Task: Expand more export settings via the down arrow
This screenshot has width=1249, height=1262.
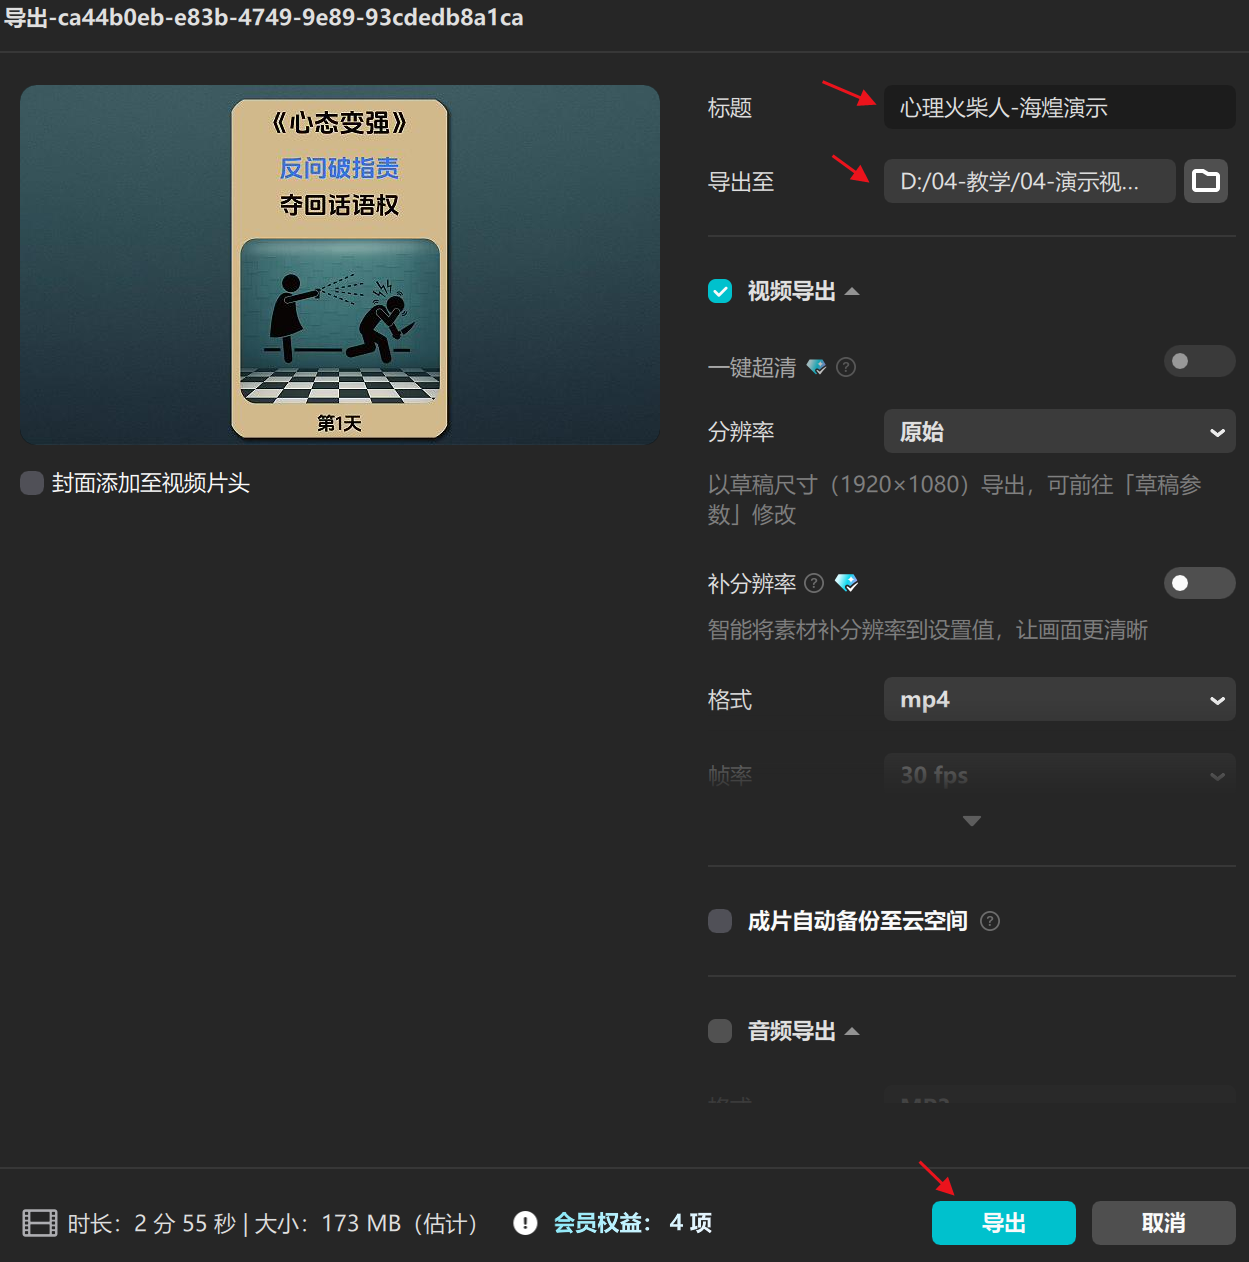Action: coord(971,820)
